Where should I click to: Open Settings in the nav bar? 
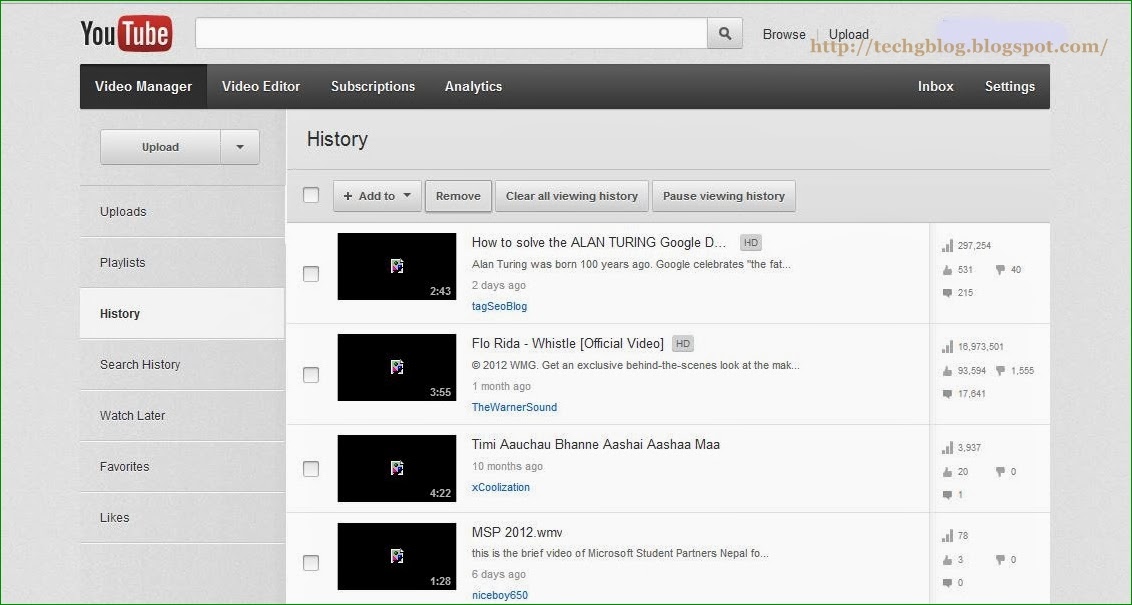point(1010,87)
